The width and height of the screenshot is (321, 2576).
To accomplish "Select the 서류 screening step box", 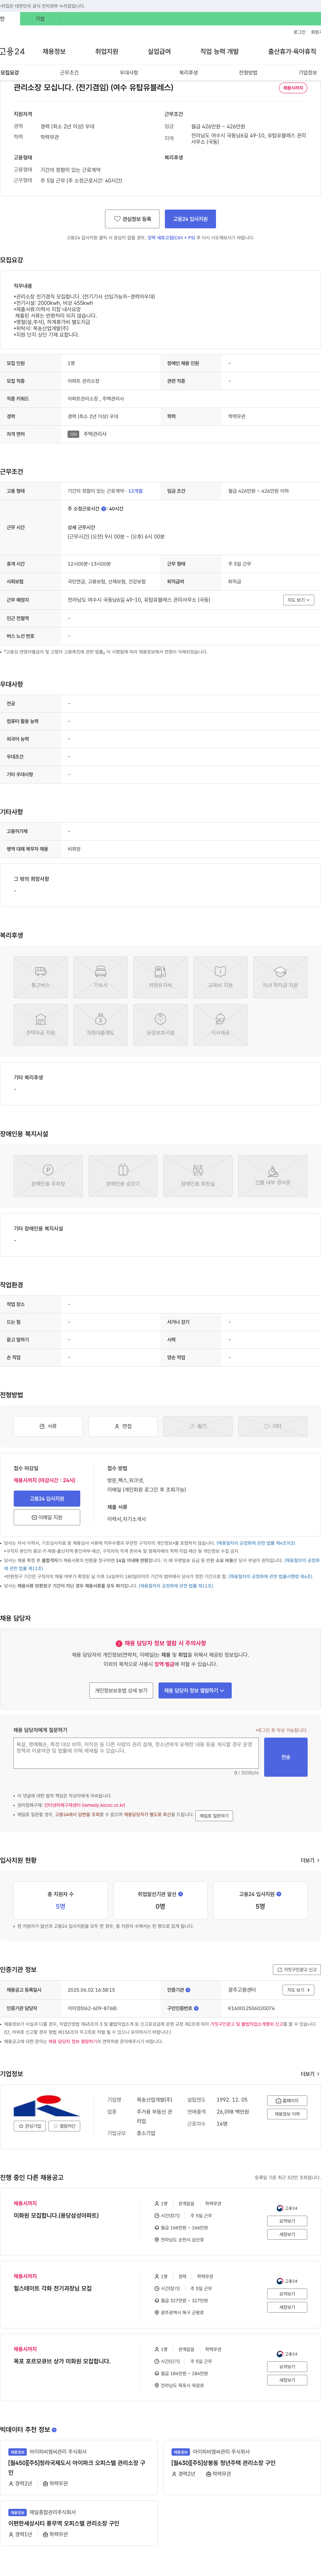I will point(48,1426).
